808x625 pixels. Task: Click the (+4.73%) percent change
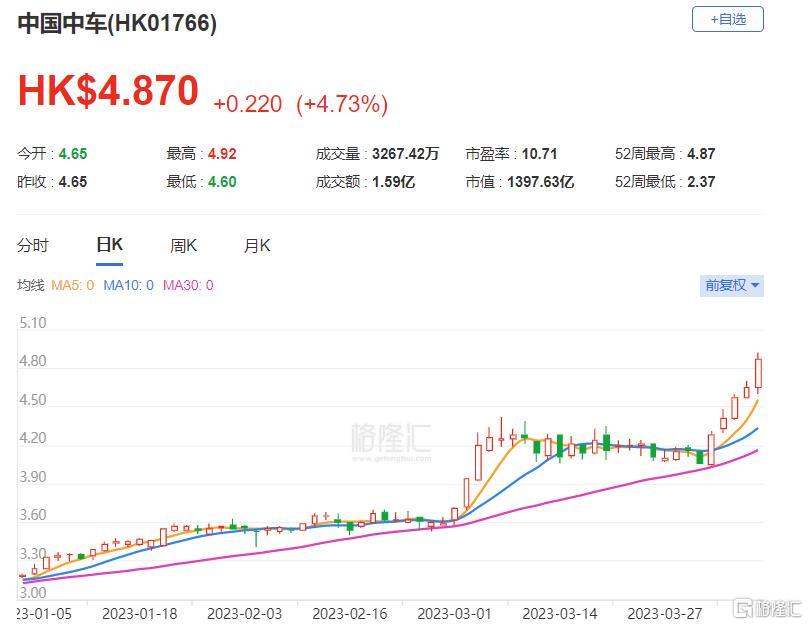[x=342, y=104]
